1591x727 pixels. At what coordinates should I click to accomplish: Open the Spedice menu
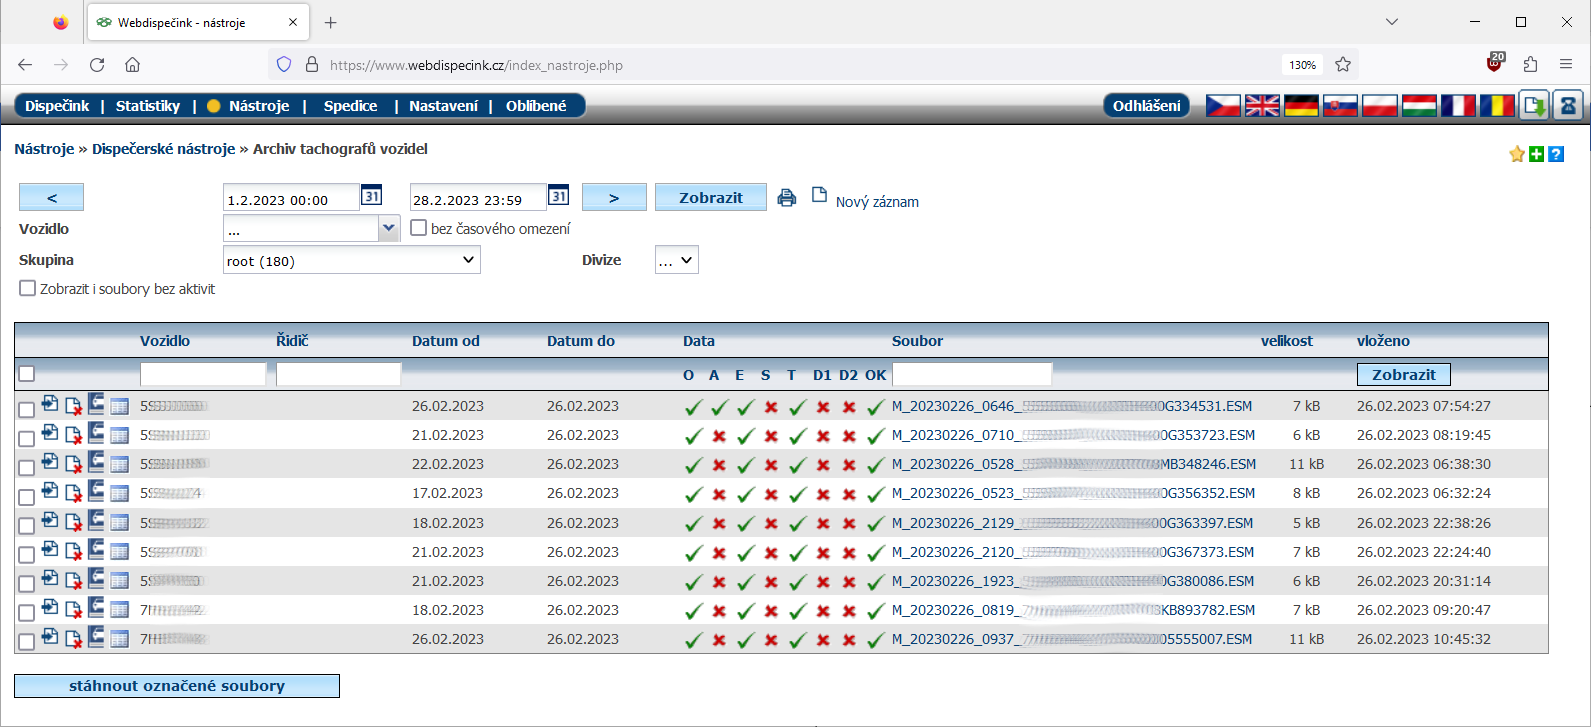click(350, 106)
